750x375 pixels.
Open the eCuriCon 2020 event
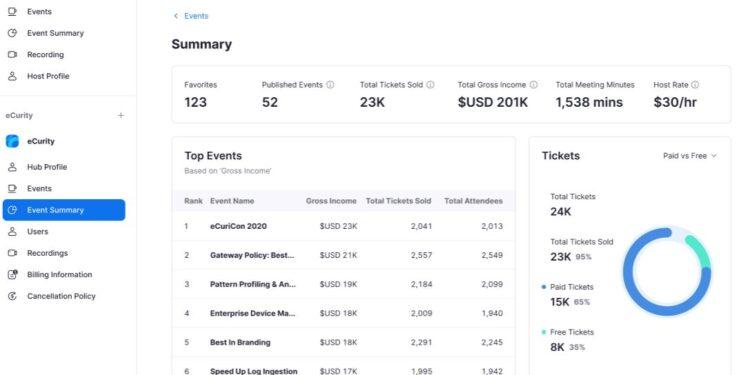click(238, 226)
